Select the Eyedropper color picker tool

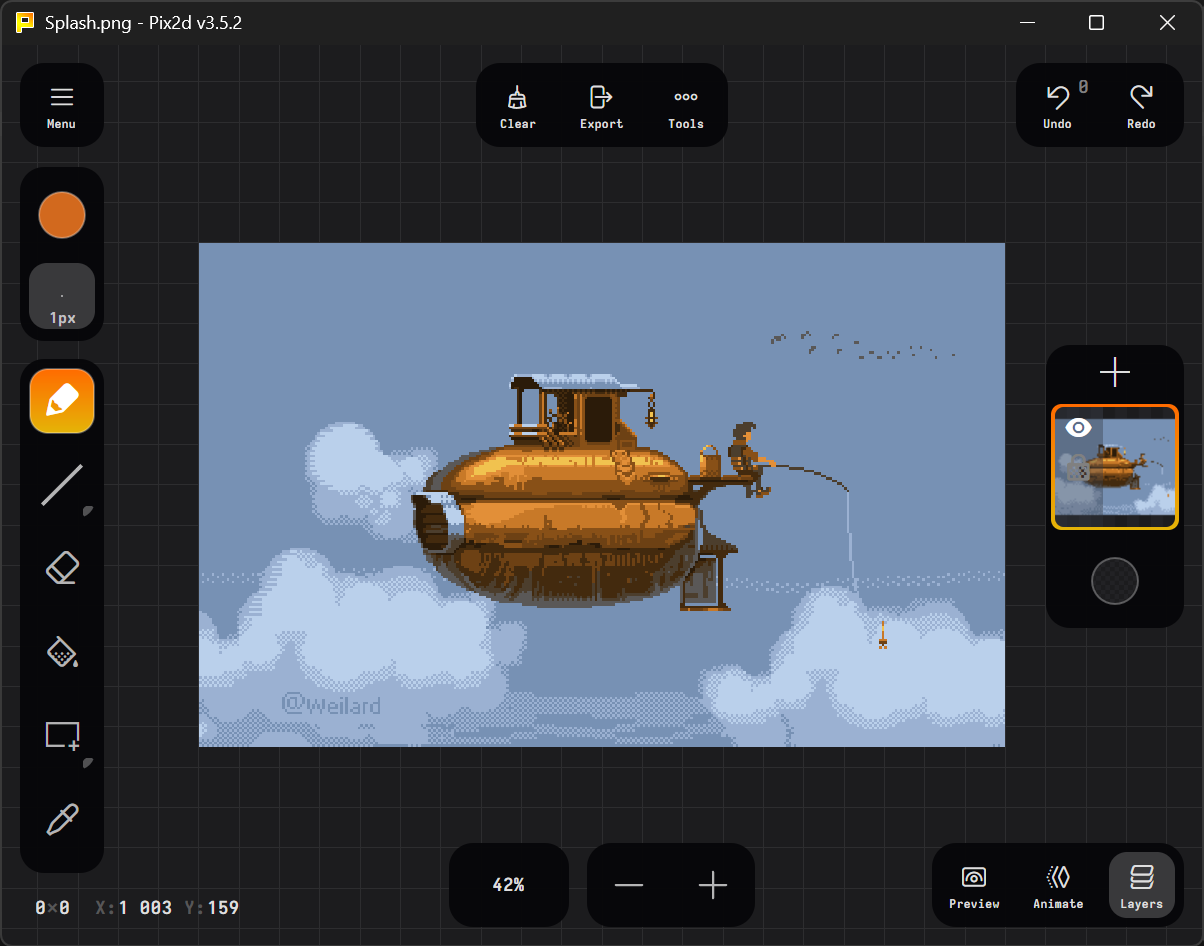pos(62,820)
